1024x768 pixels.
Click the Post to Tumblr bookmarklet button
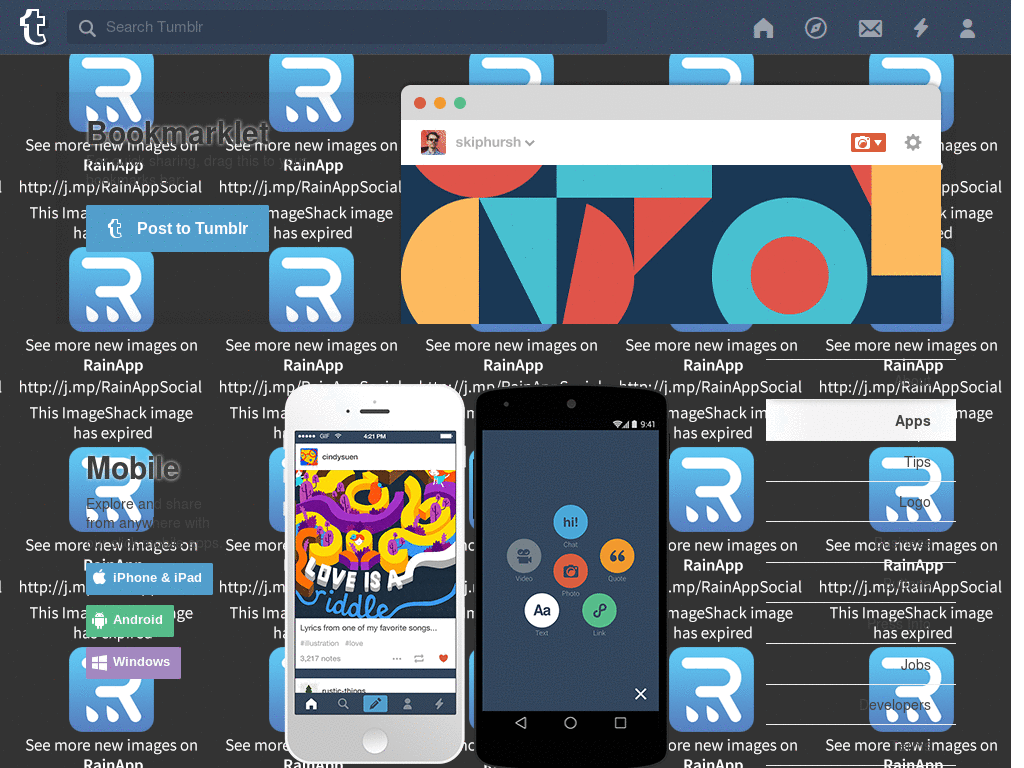coord(177,229)
